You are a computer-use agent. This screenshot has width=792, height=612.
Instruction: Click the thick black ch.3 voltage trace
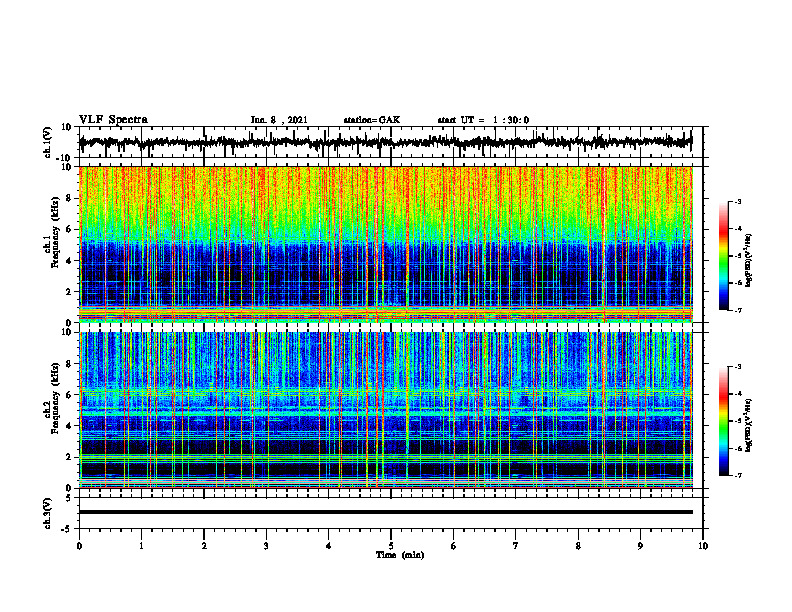[x=386, y=512]
